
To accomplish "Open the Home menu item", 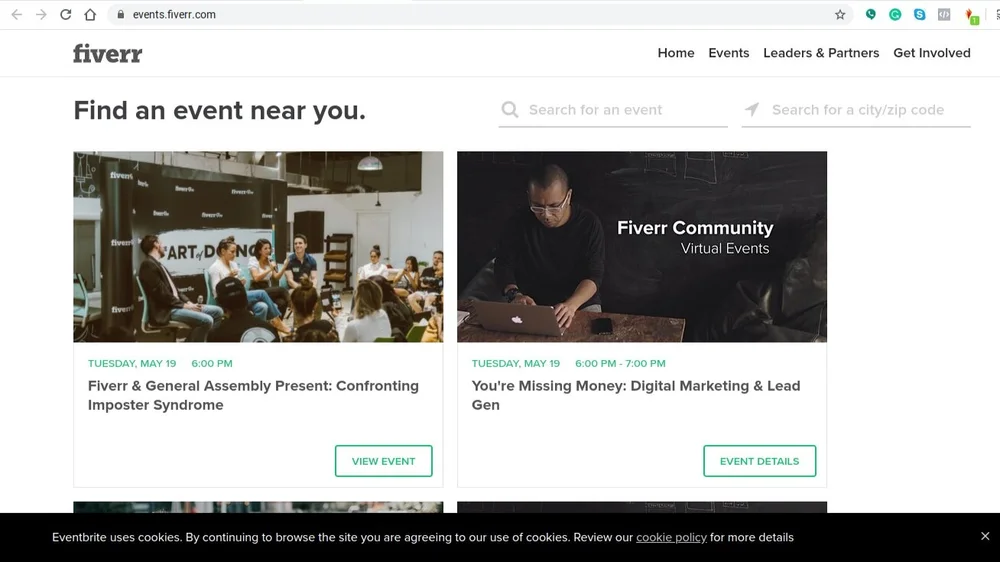I will coord(675,53).
